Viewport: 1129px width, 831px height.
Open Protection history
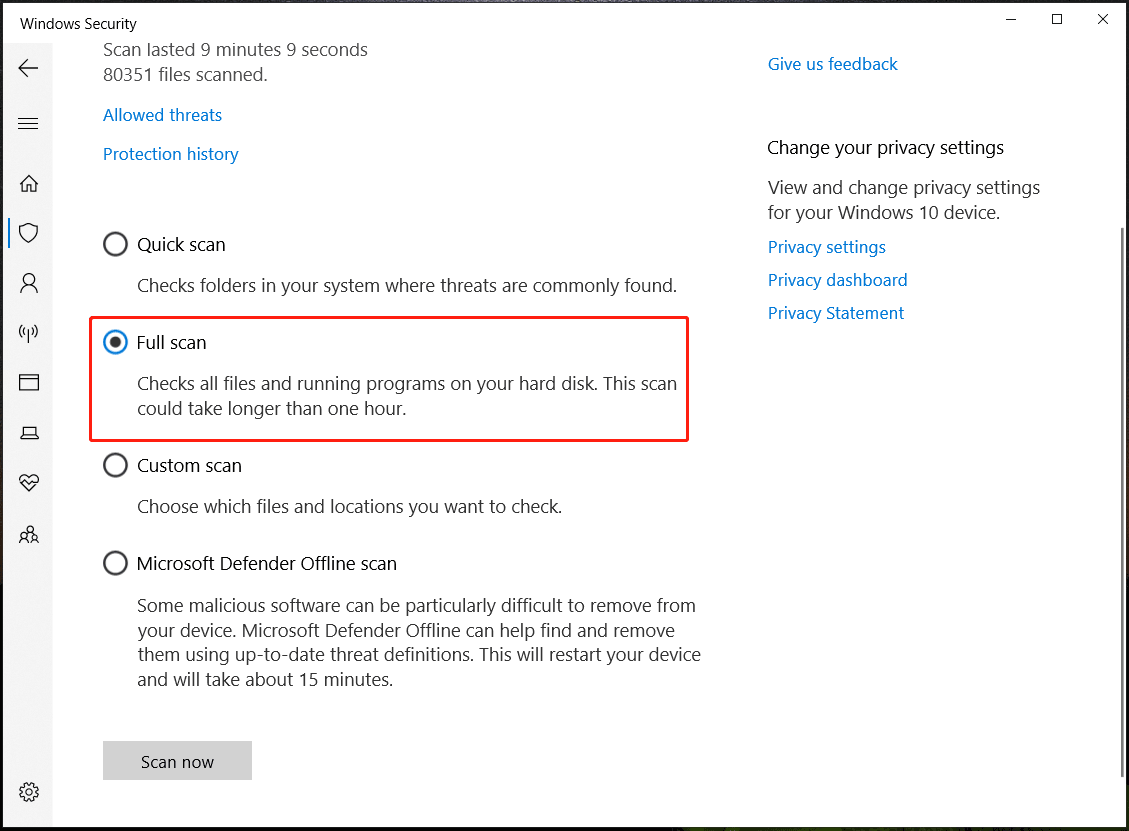click(x=170, y=153)
